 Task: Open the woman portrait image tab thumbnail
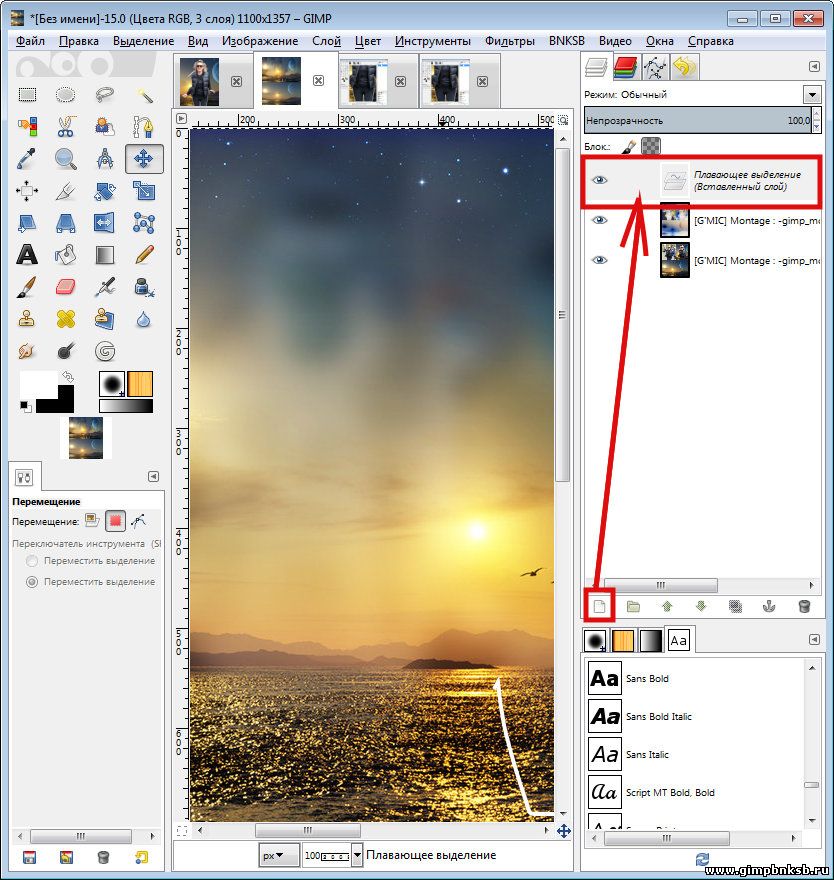click(199, 82)
